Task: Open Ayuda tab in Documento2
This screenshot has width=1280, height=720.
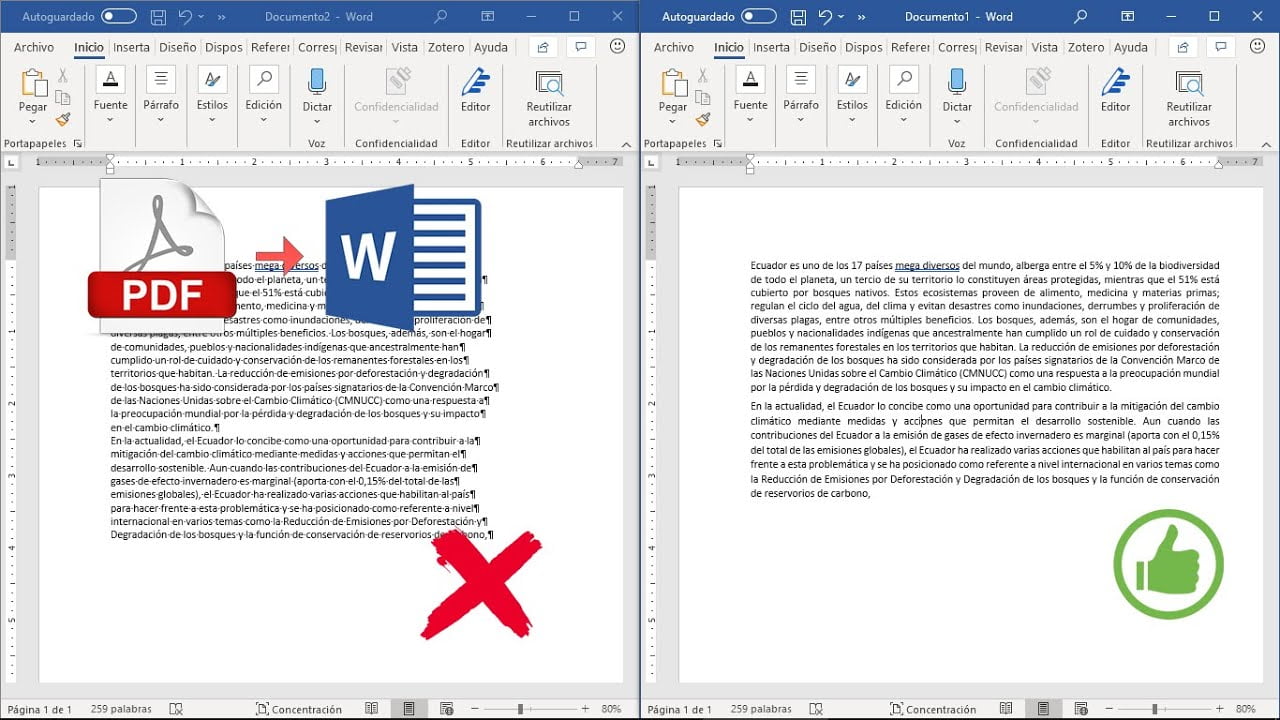Action: tap(491, 47)
